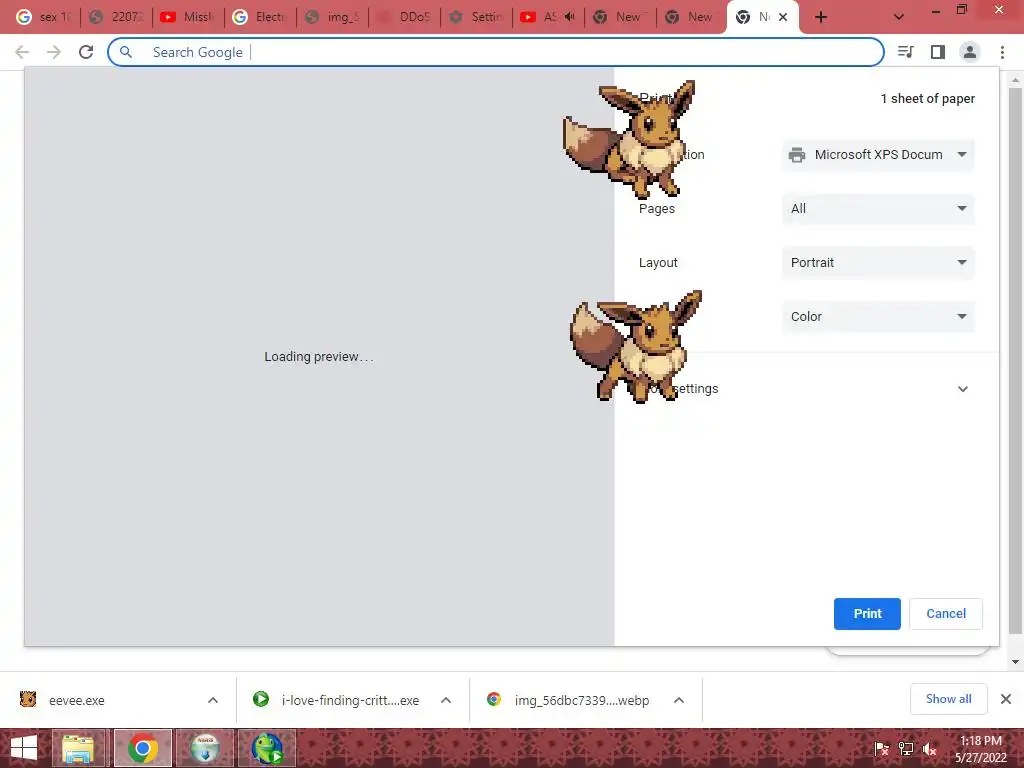Open the tab search/media control icon
Viewport: 1024px width, 768px height.
905,52
